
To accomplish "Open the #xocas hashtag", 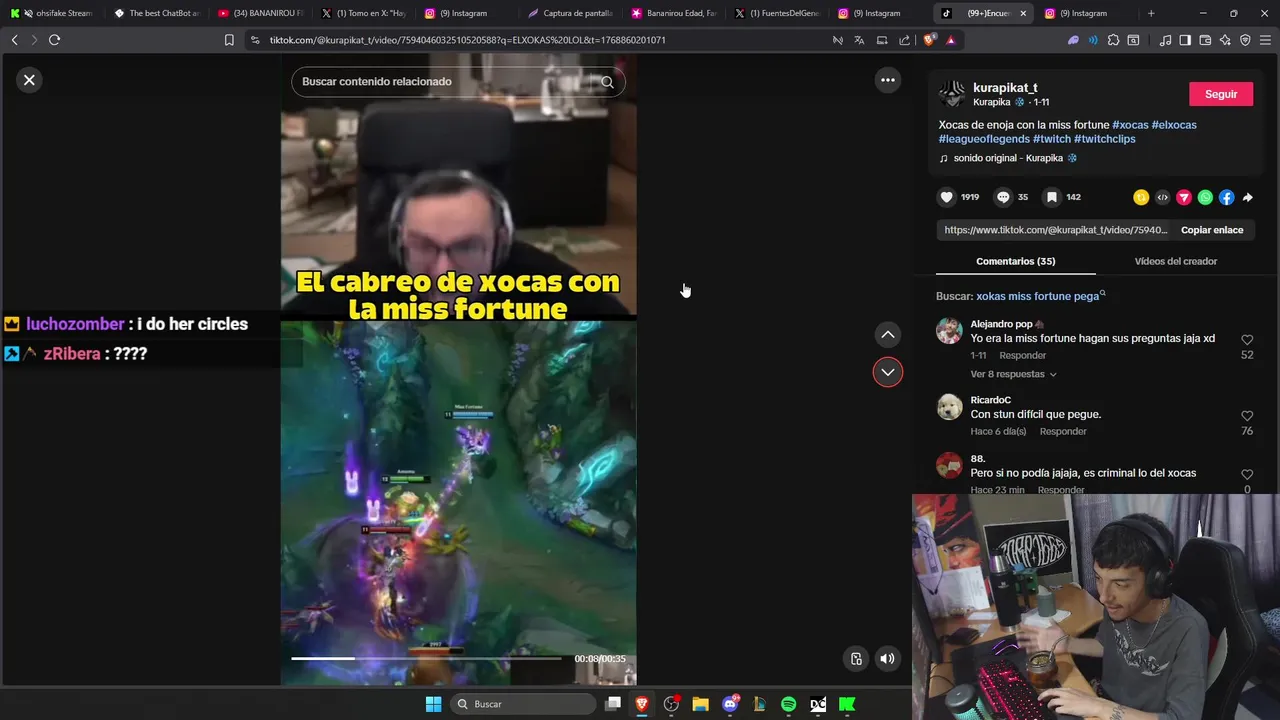I will point(1130,125).
